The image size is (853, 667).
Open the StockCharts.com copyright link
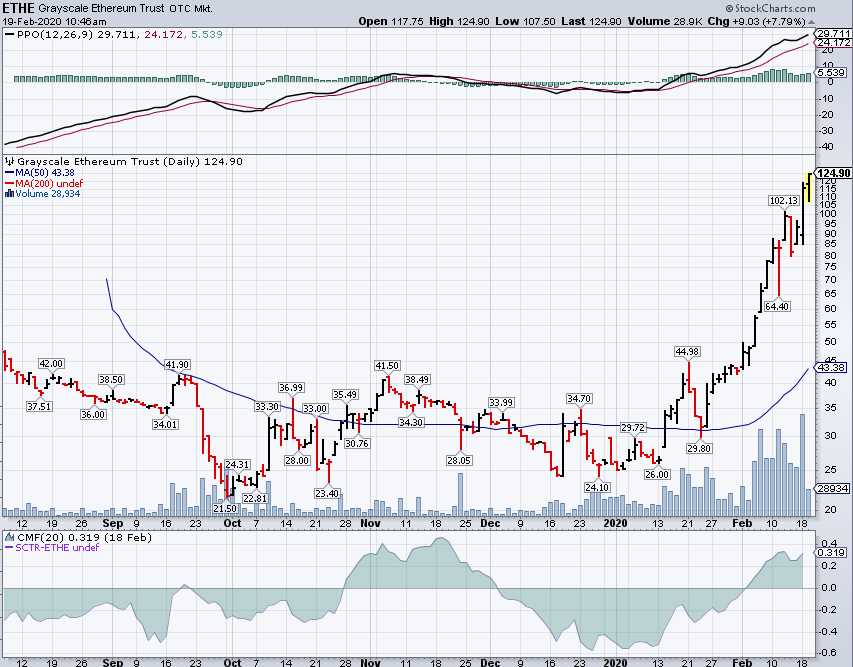(808, 8)
